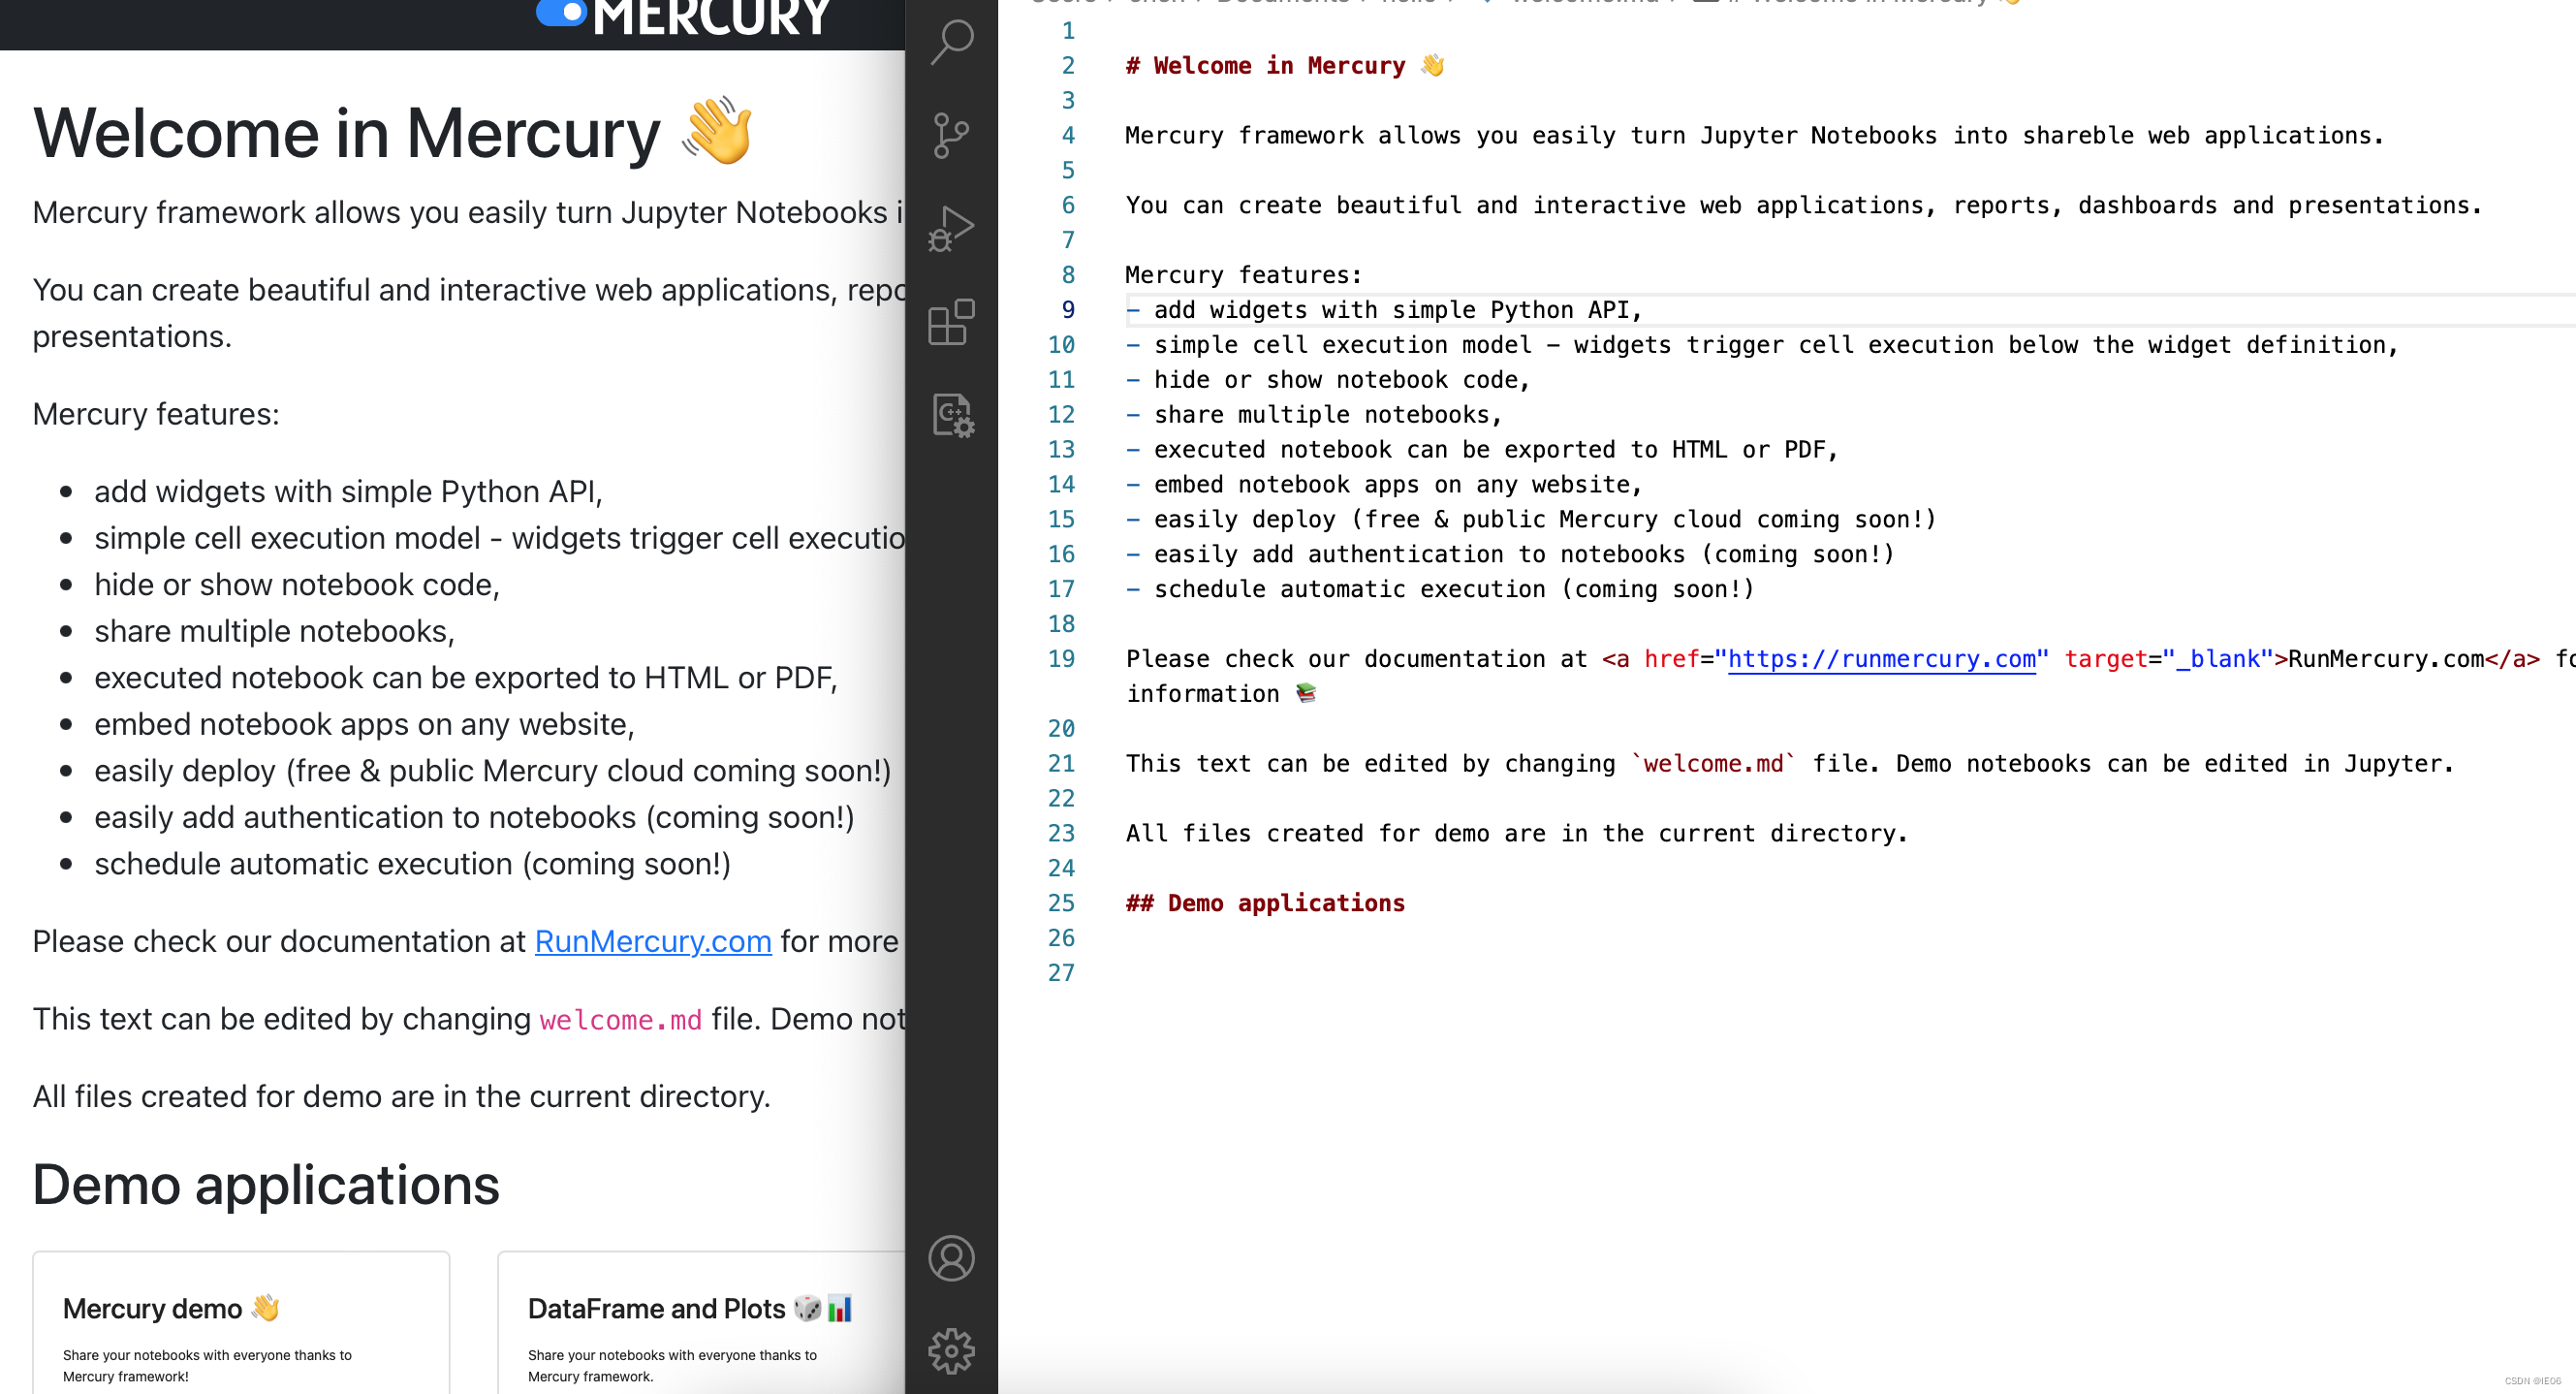
Task: Click the 'Demo applications' heading in preview
Action: (266, 1185)
